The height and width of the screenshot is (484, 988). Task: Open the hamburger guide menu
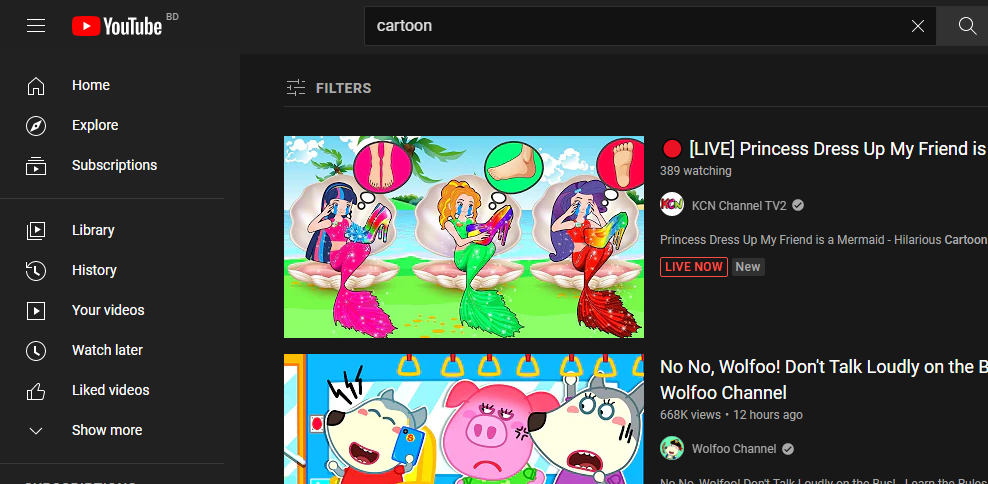coord(36,26)
